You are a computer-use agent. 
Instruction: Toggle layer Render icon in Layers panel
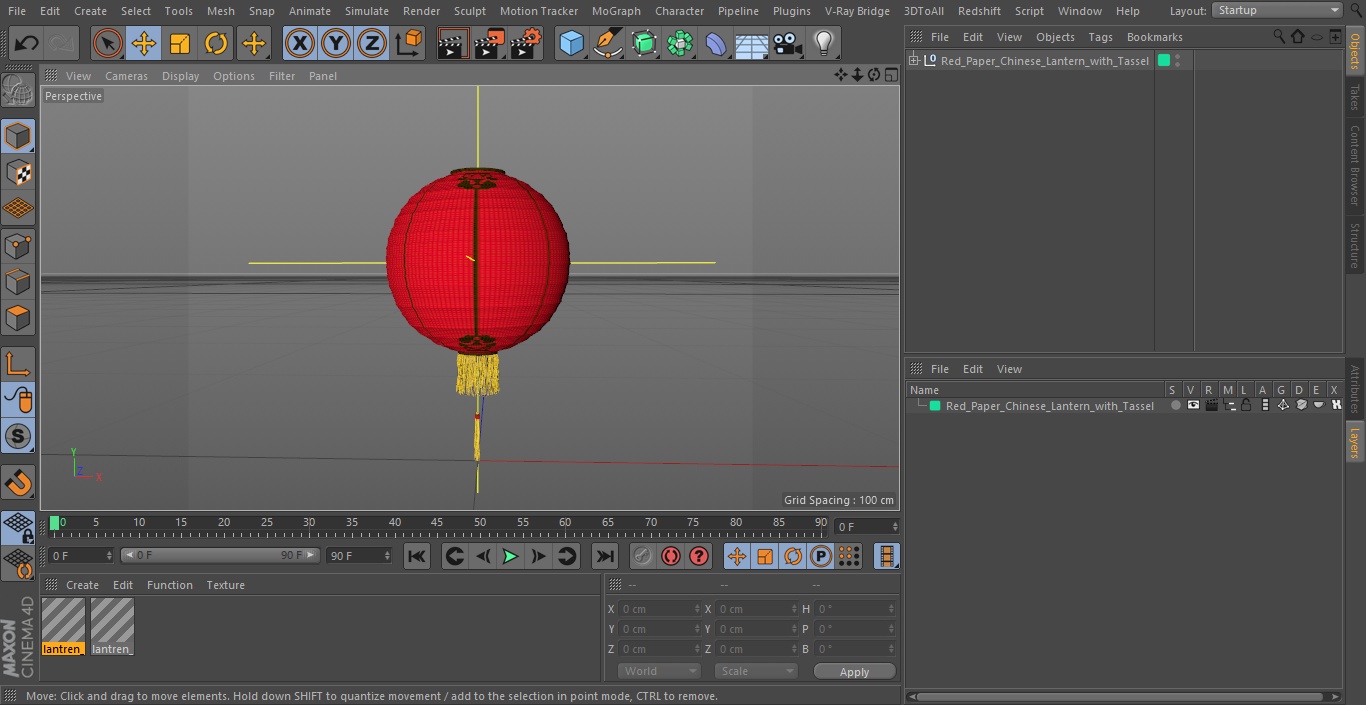point(1211,405)
